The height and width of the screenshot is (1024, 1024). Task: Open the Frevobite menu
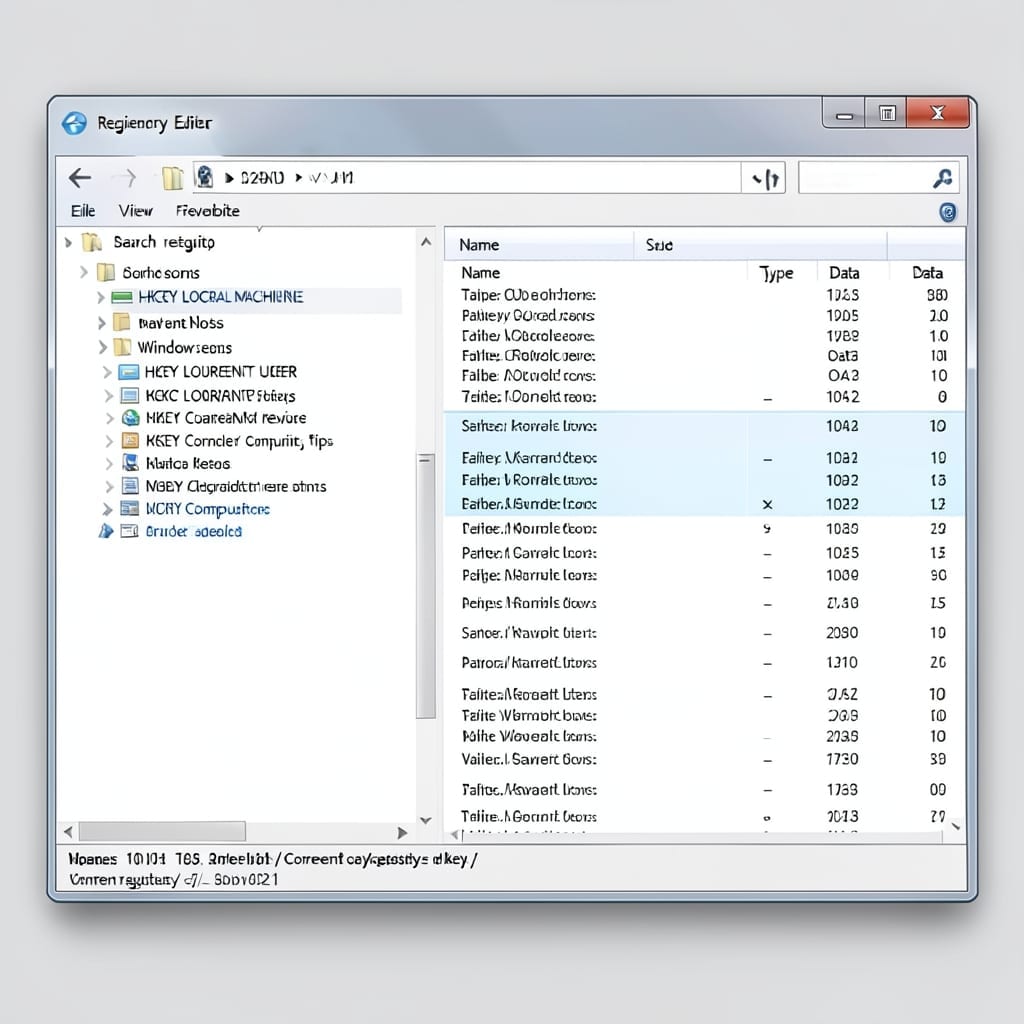tap(208, 211)
